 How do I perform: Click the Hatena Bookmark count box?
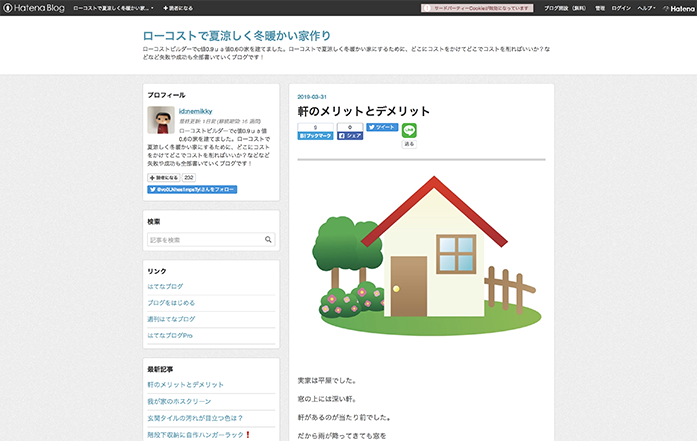tap(315, 127)
